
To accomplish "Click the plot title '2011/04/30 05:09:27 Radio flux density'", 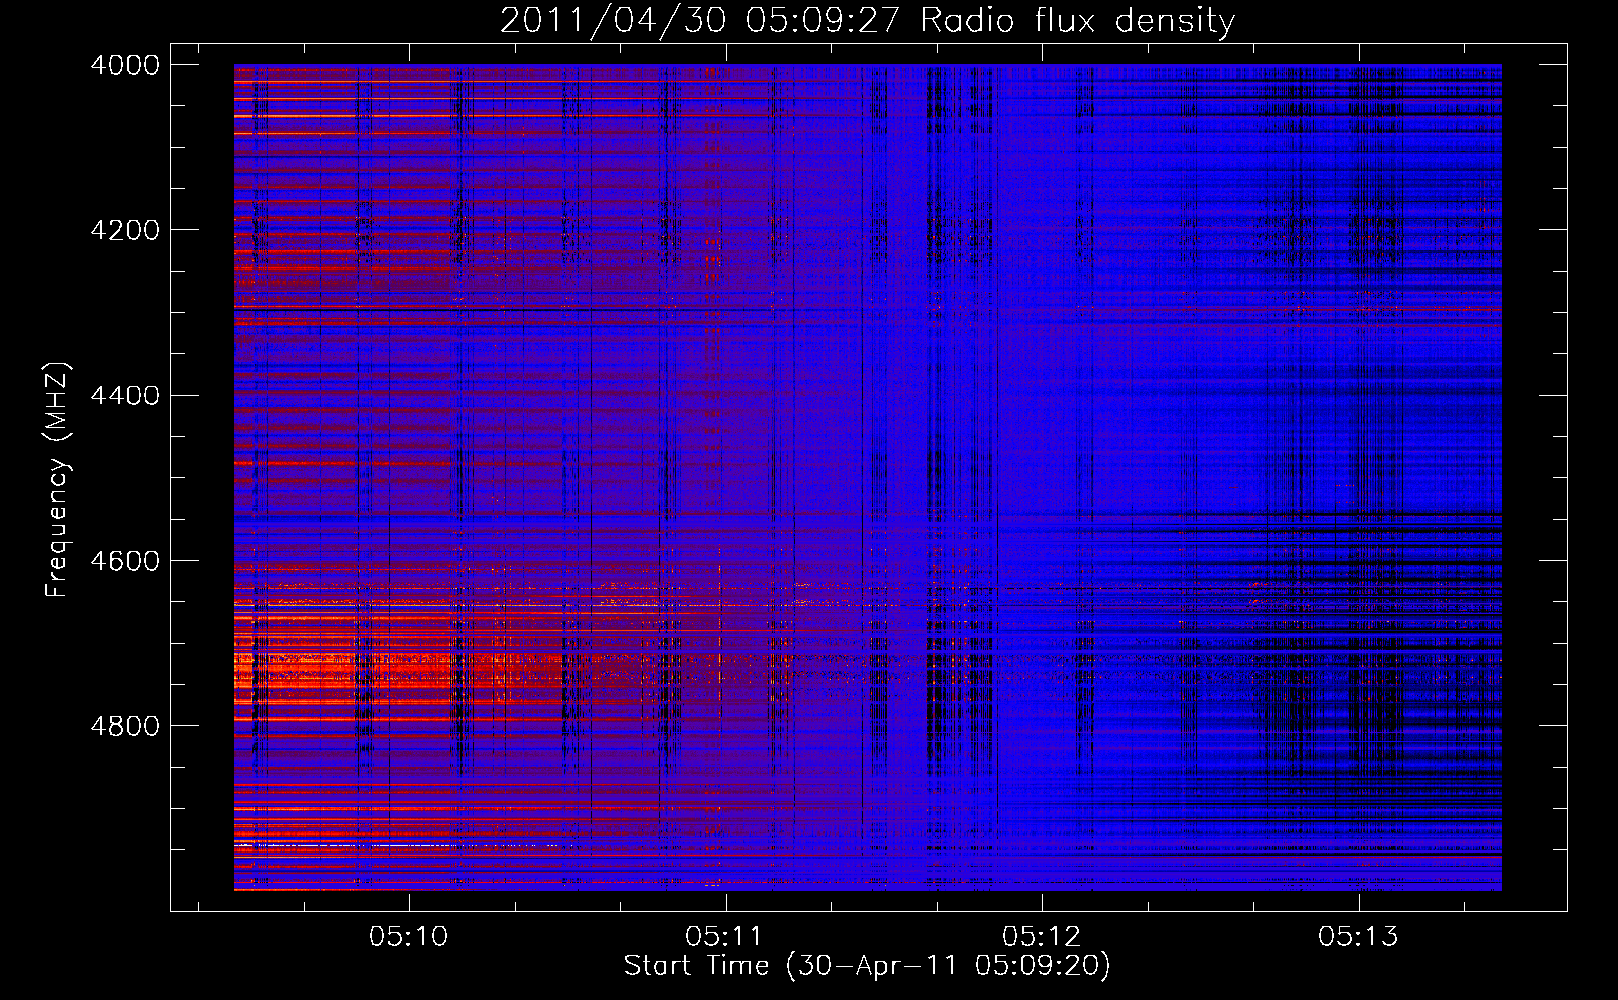I will point(867,21).
